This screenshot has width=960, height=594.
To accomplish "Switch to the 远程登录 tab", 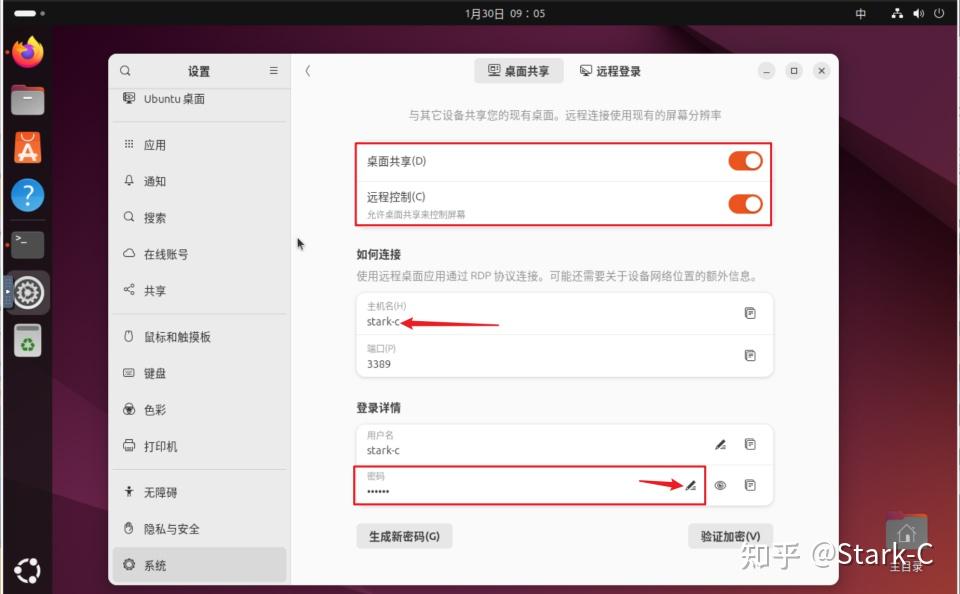I will click(610, 71).
